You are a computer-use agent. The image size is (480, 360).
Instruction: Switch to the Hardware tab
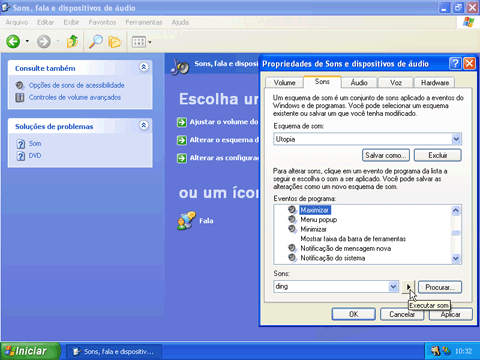pyautogui.click(x=435, y=83)
